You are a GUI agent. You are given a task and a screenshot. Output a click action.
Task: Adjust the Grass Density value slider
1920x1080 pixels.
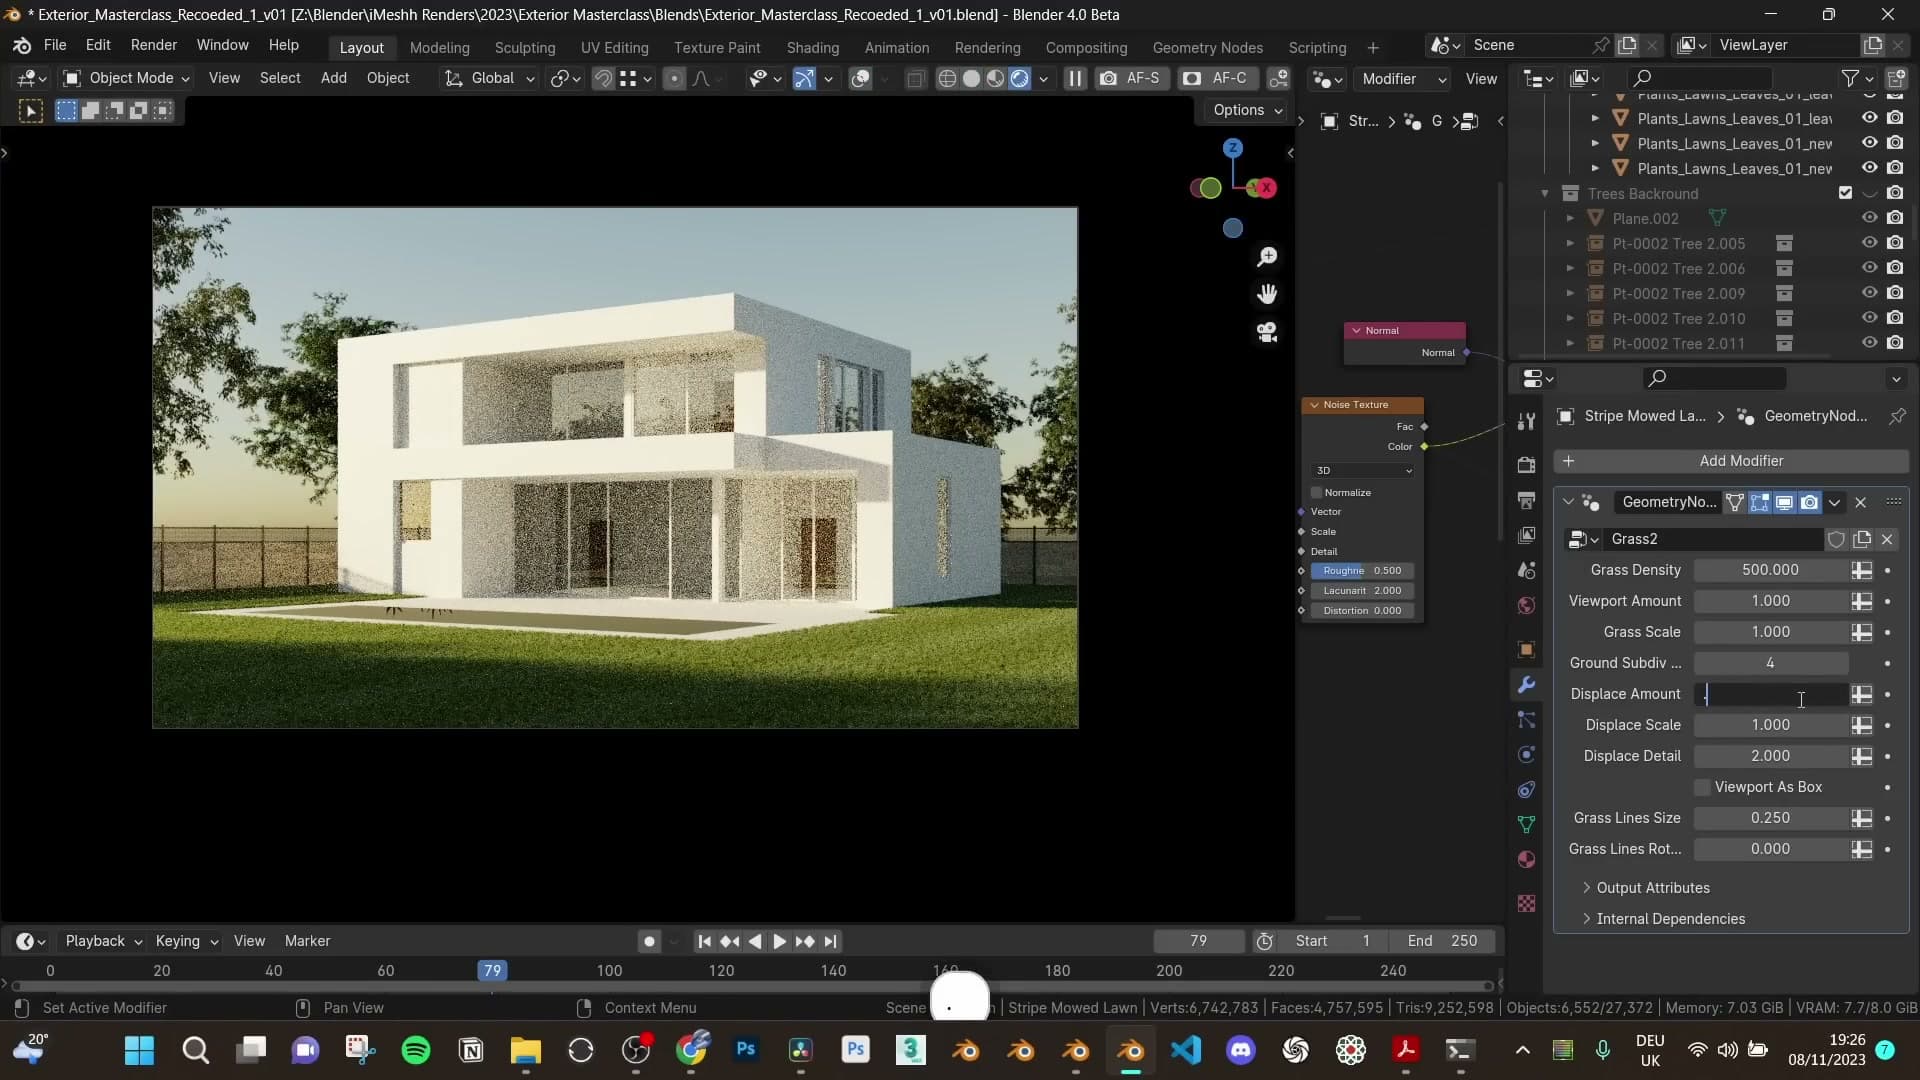(x=1770, y=570)
